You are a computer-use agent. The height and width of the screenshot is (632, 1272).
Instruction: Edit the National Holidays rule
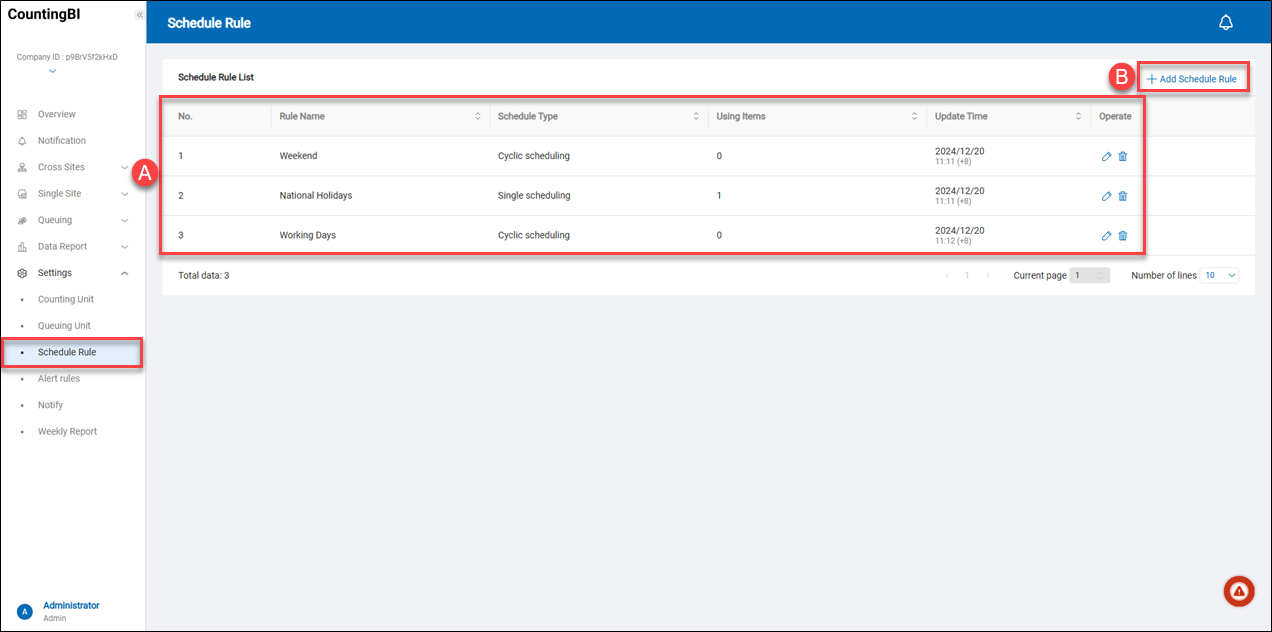(1106, 196)
